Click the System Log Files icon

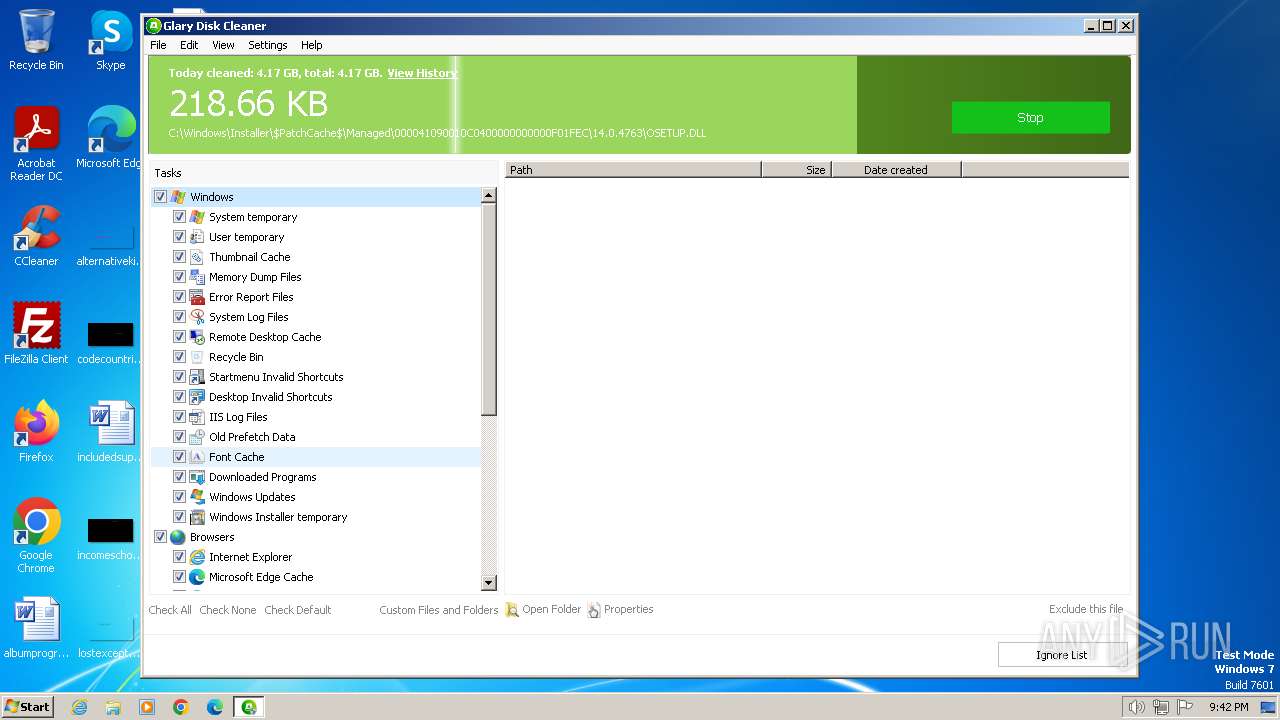pos(197,317)
